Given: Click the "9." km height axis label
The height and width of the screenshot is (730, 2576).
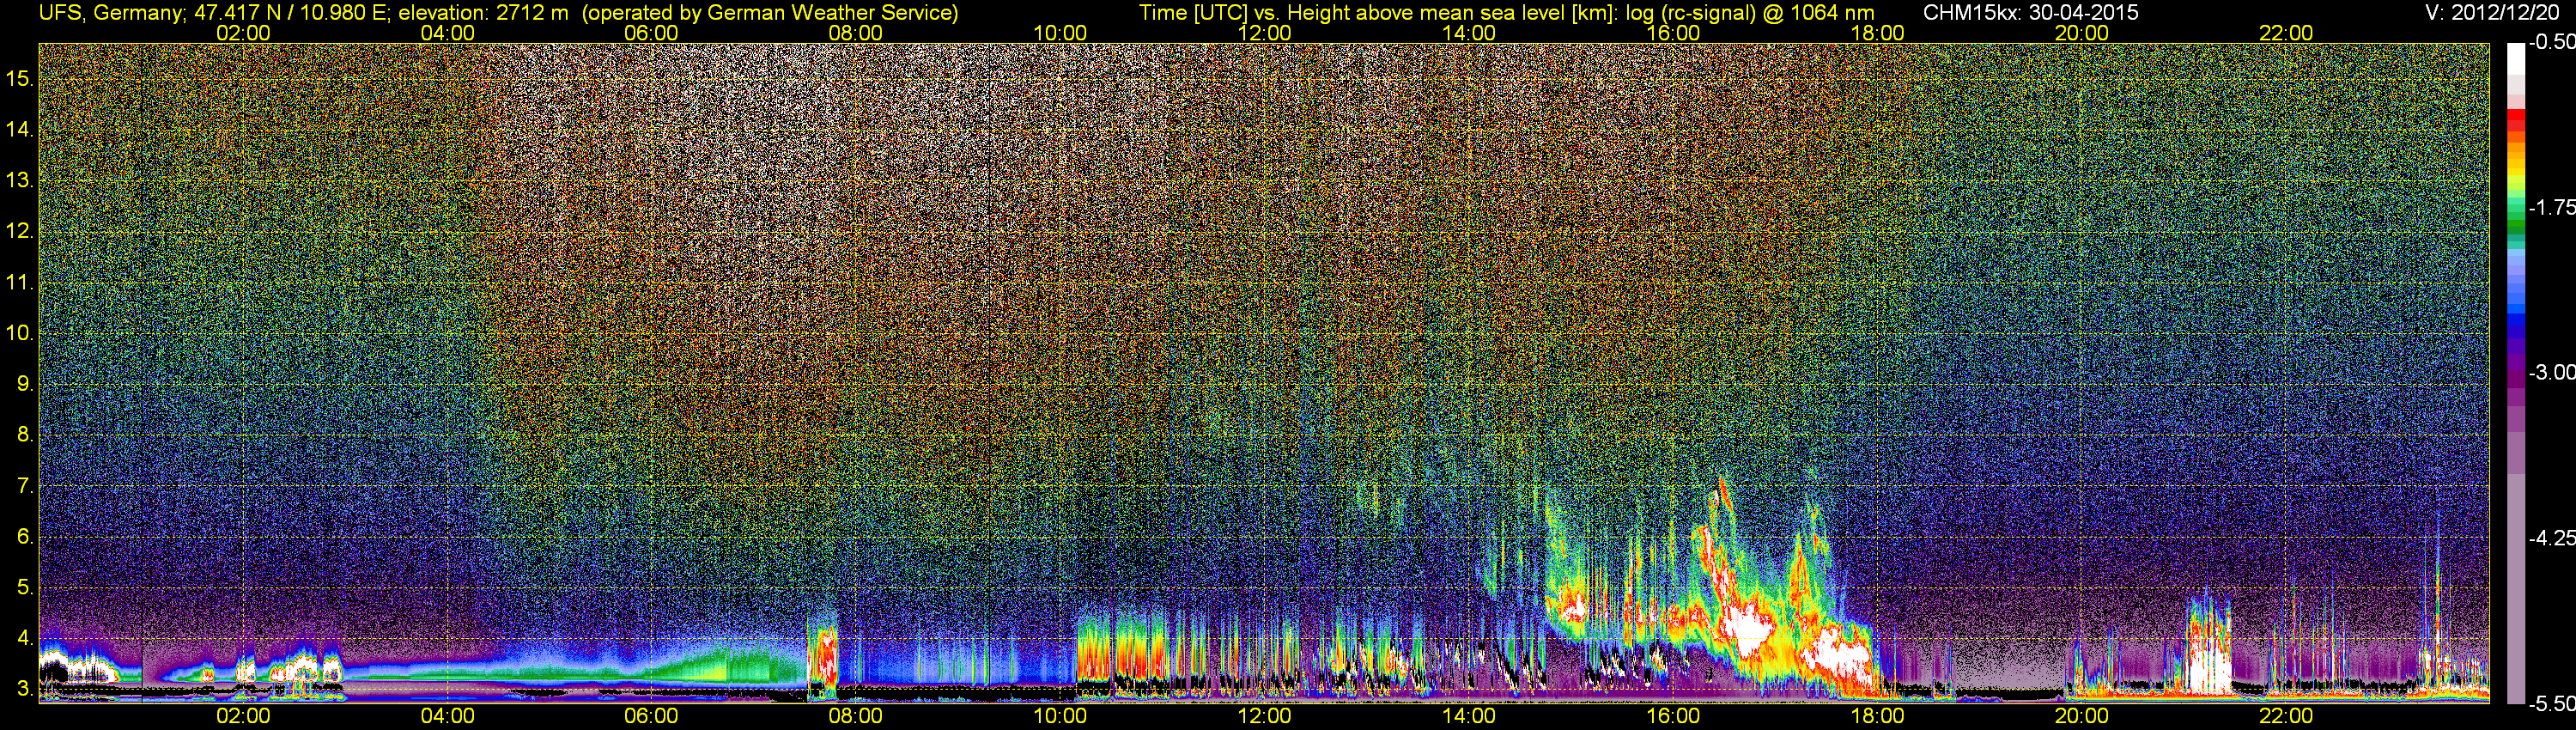Looking at the screenshot, I should click(25, 384).
